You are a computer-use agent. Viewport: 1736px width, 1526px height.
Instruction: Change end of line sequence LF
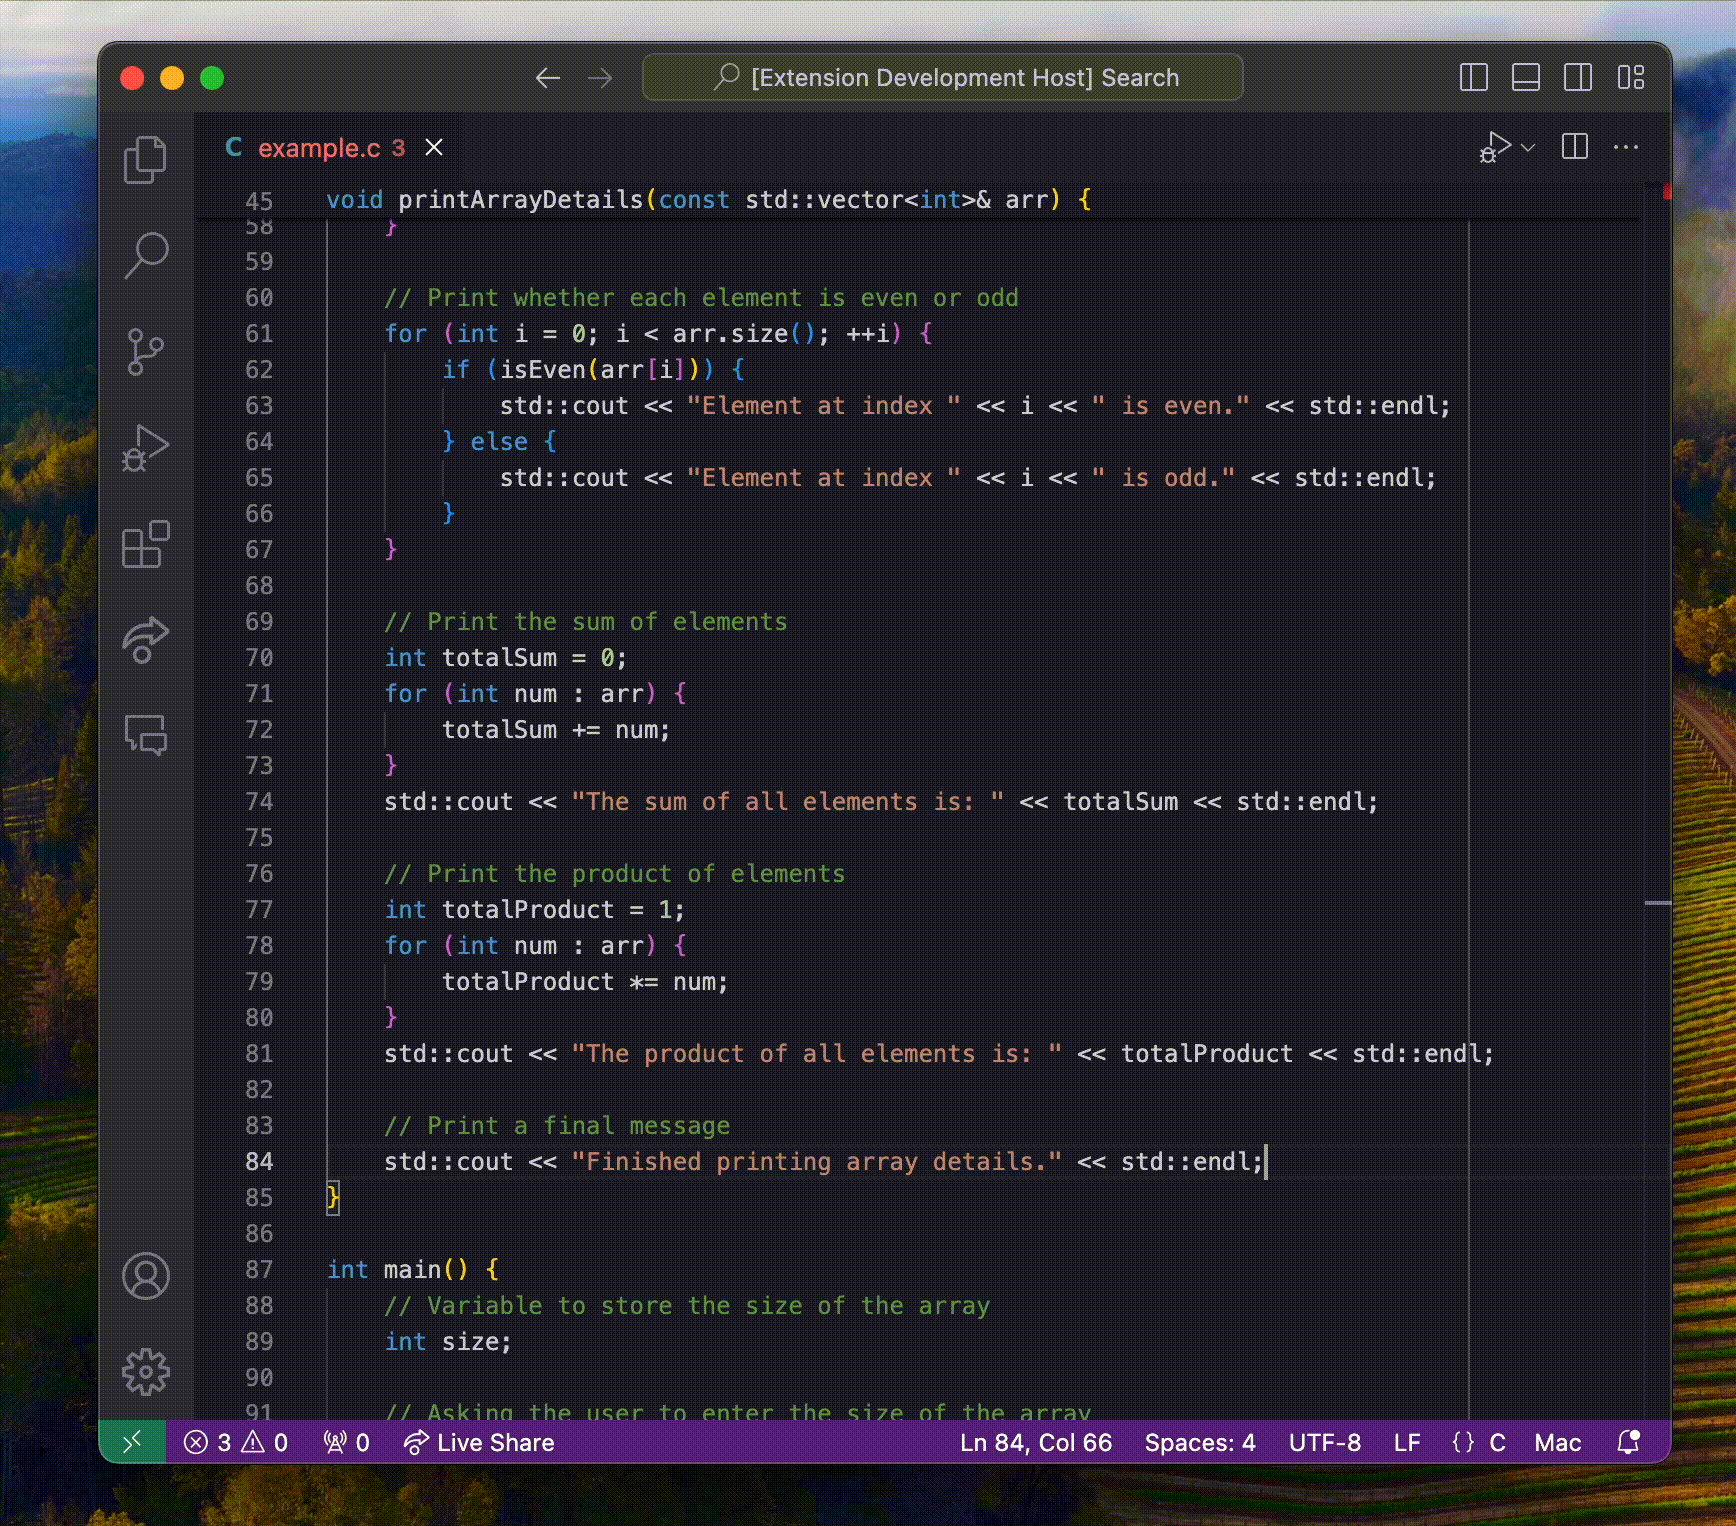[1407, 1442]
